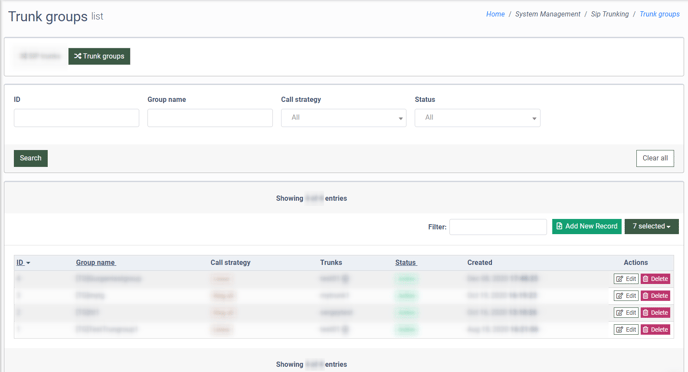Focus the Group name search field
This screenshot has width=688, height=372.
(x=210, y=118)
